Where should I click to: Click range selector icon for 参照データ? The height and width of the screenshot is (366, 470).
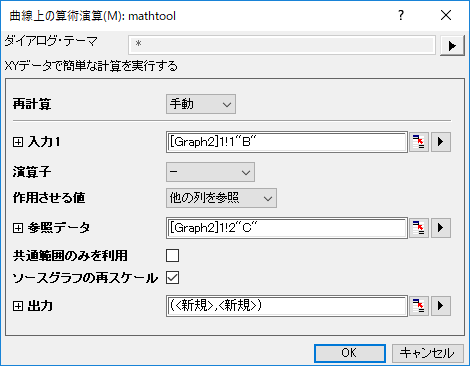tap(419, 228)
